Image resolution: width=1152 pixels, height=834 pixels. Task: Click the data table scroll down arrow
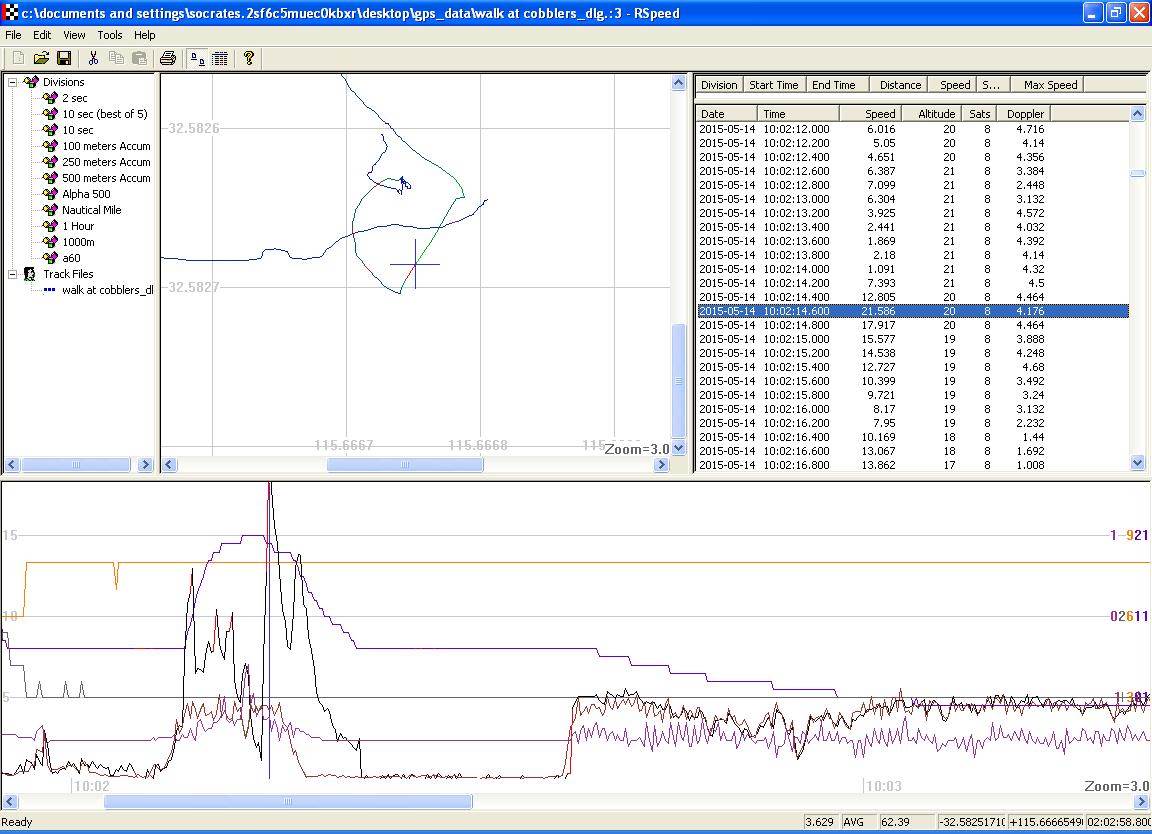[x=1137, y=463]
